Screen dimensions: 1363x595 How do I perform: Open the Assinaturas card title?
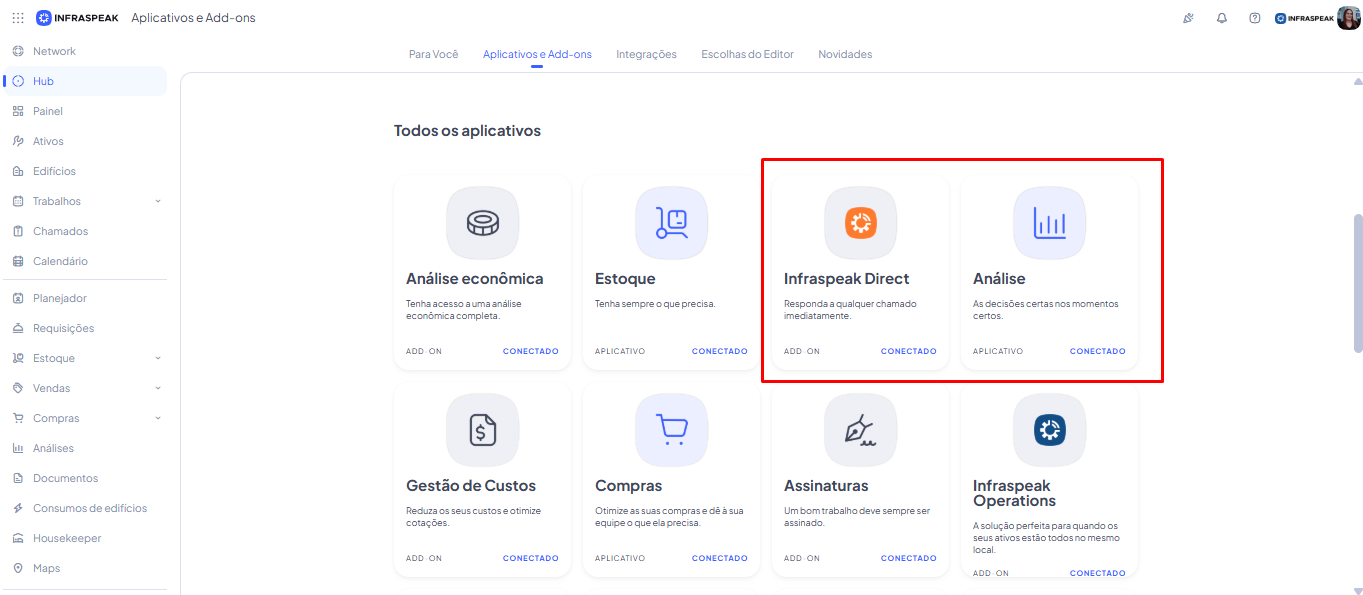(x=826, y=486)
